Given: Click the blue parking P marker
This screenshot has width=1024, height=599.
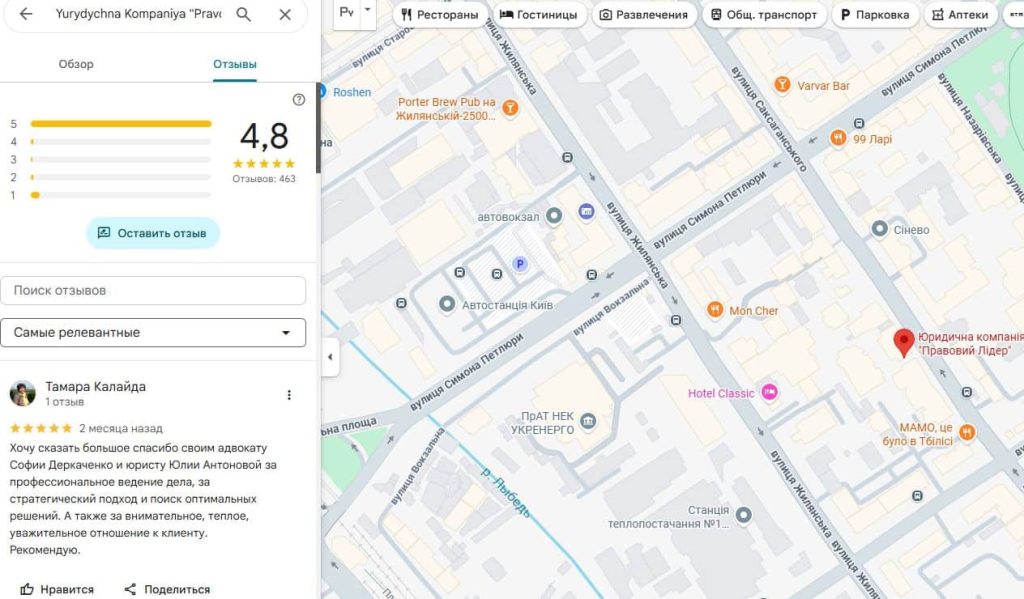Looking at the screenshot, I should [x=520, y=264].
